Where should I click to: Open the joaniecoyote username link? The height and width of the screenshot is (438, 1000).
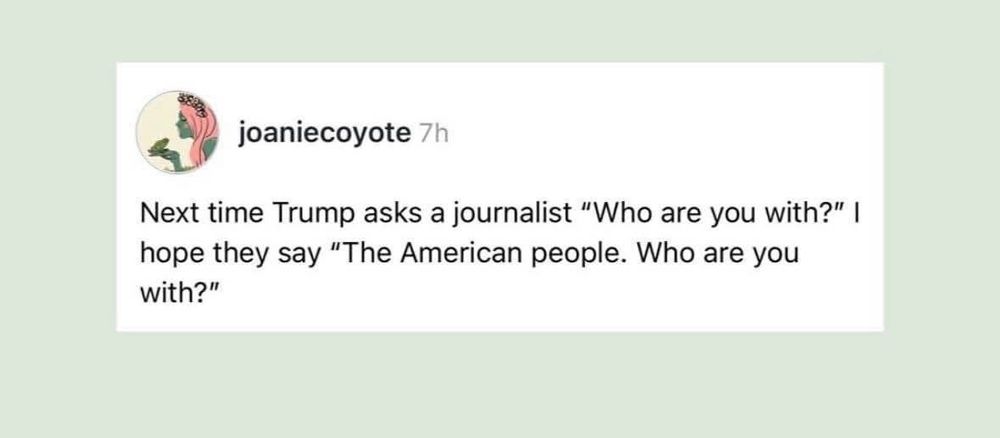tap(325, 134)
